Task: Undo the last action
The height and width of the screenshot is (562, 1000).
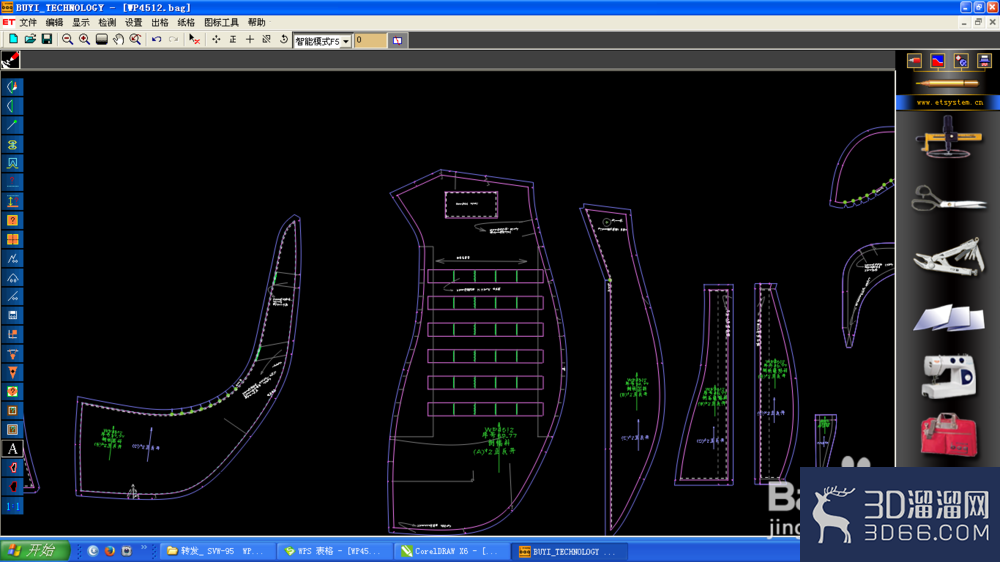Action: [x=156, y=40]
